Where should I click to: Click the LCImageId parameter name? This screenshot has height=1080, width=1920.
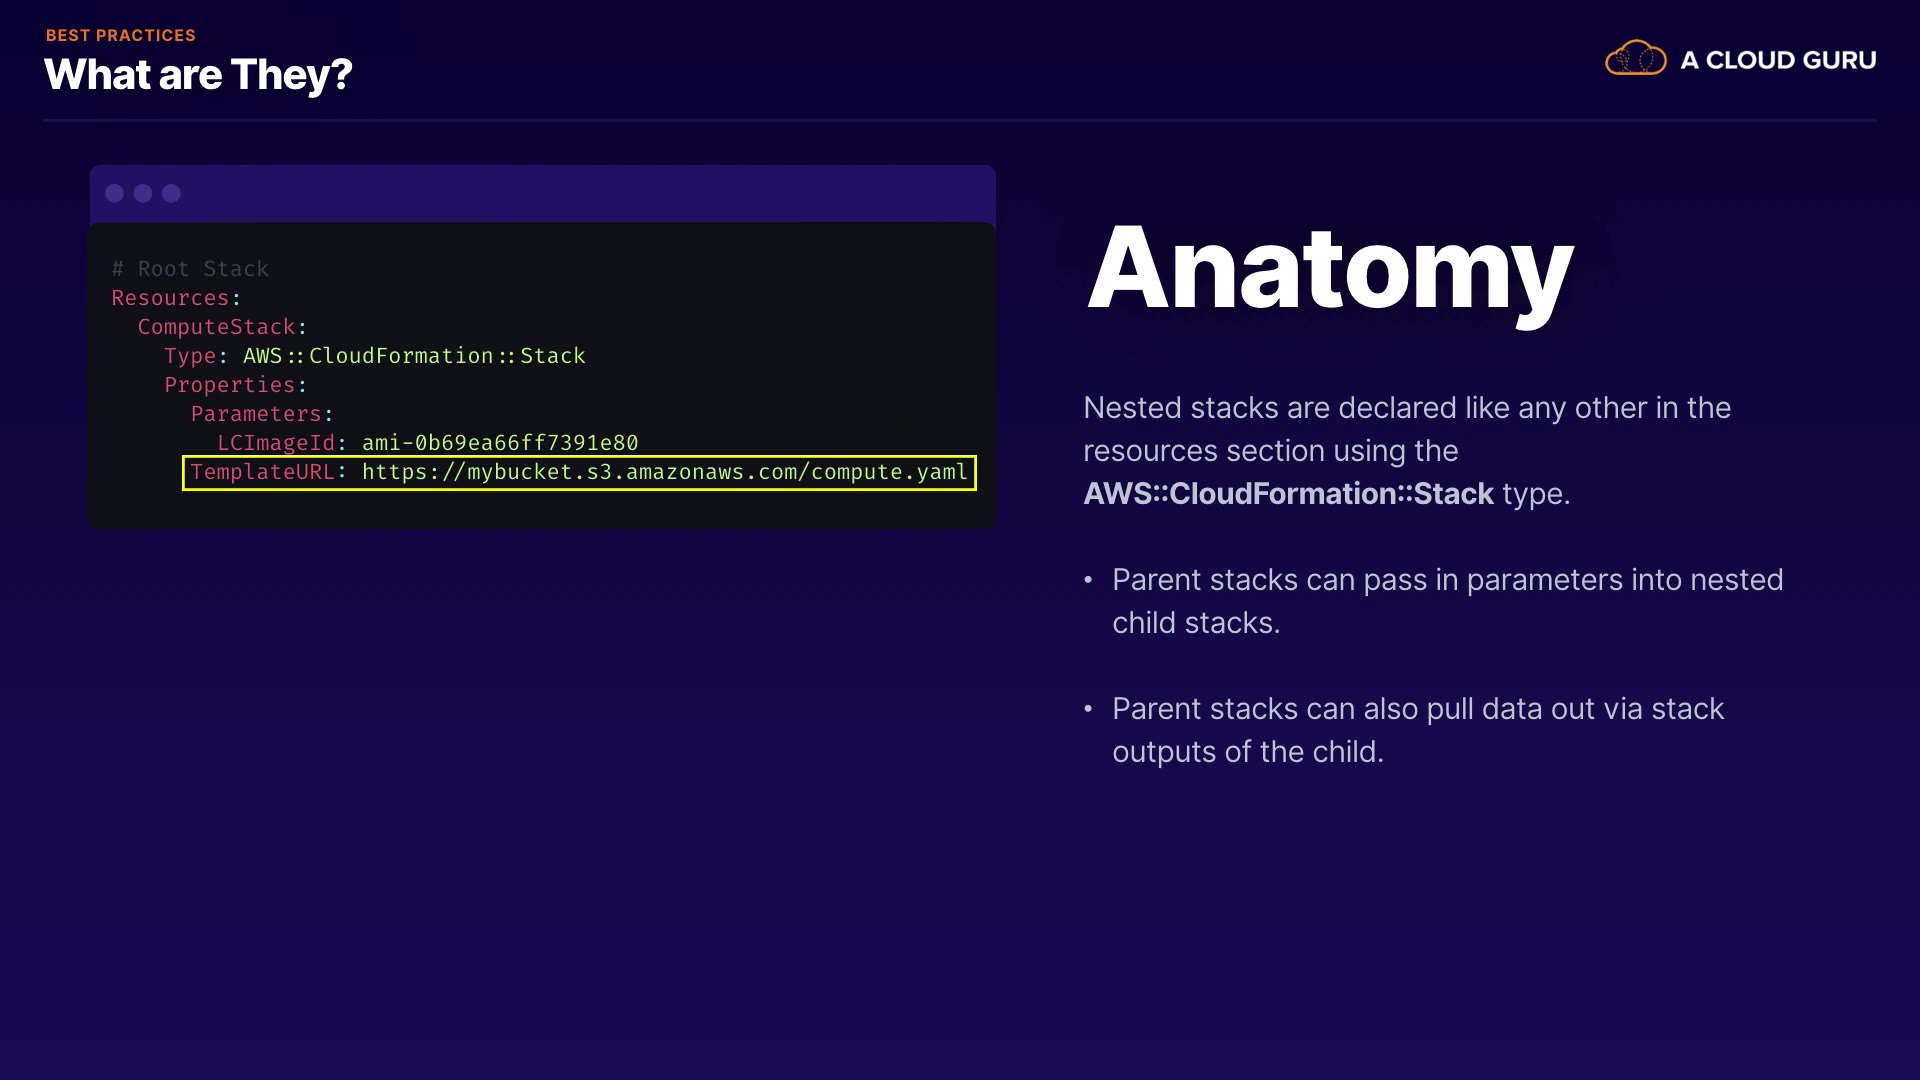276,443
